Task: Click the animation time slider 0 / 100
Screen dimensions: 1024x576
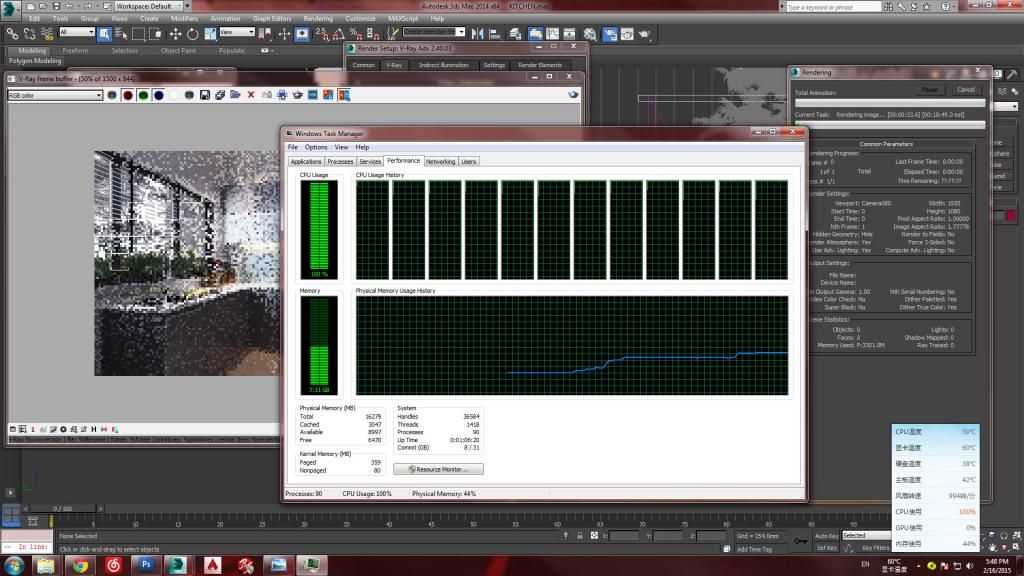Action: (x=62, y=508)
